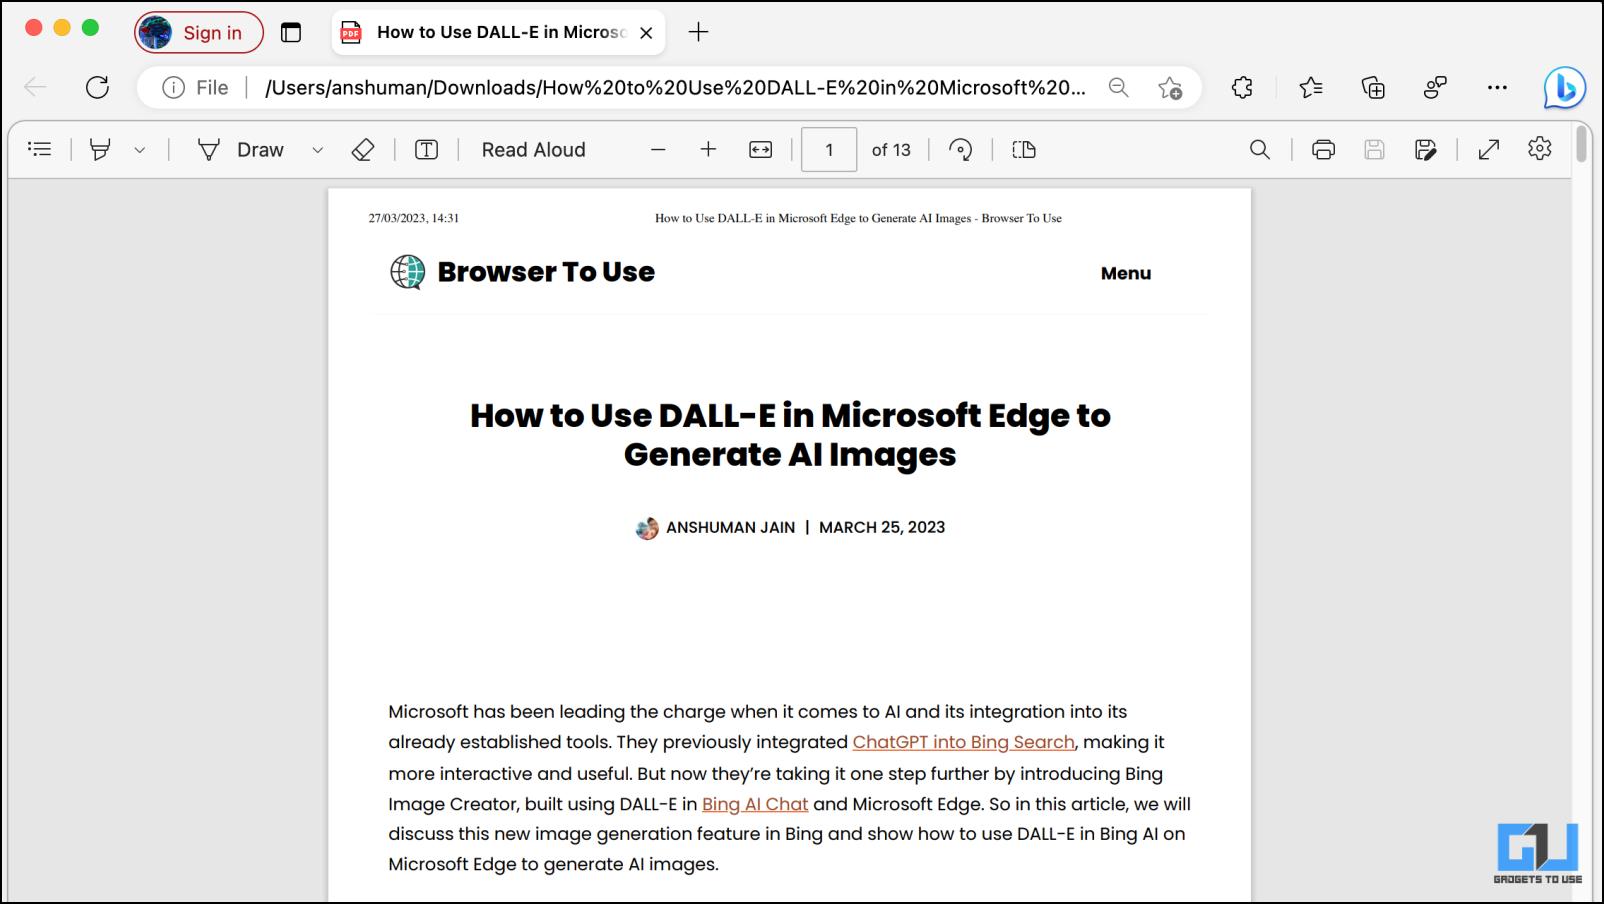Click the ChatGPT into Bing Search link
Viewport: 1604px width, 904px height.
(x=963, y=742)
